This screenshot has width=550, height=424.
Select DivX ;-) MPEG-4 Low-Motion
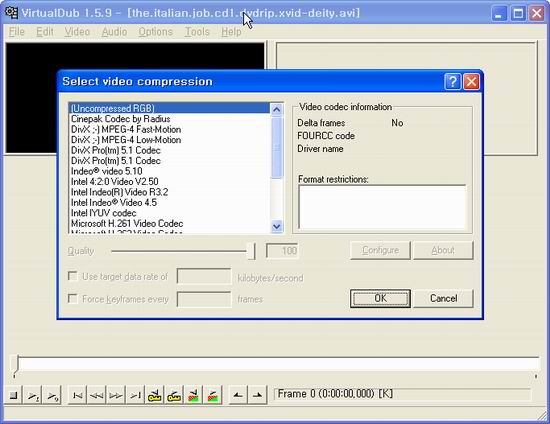coord(170,140)
